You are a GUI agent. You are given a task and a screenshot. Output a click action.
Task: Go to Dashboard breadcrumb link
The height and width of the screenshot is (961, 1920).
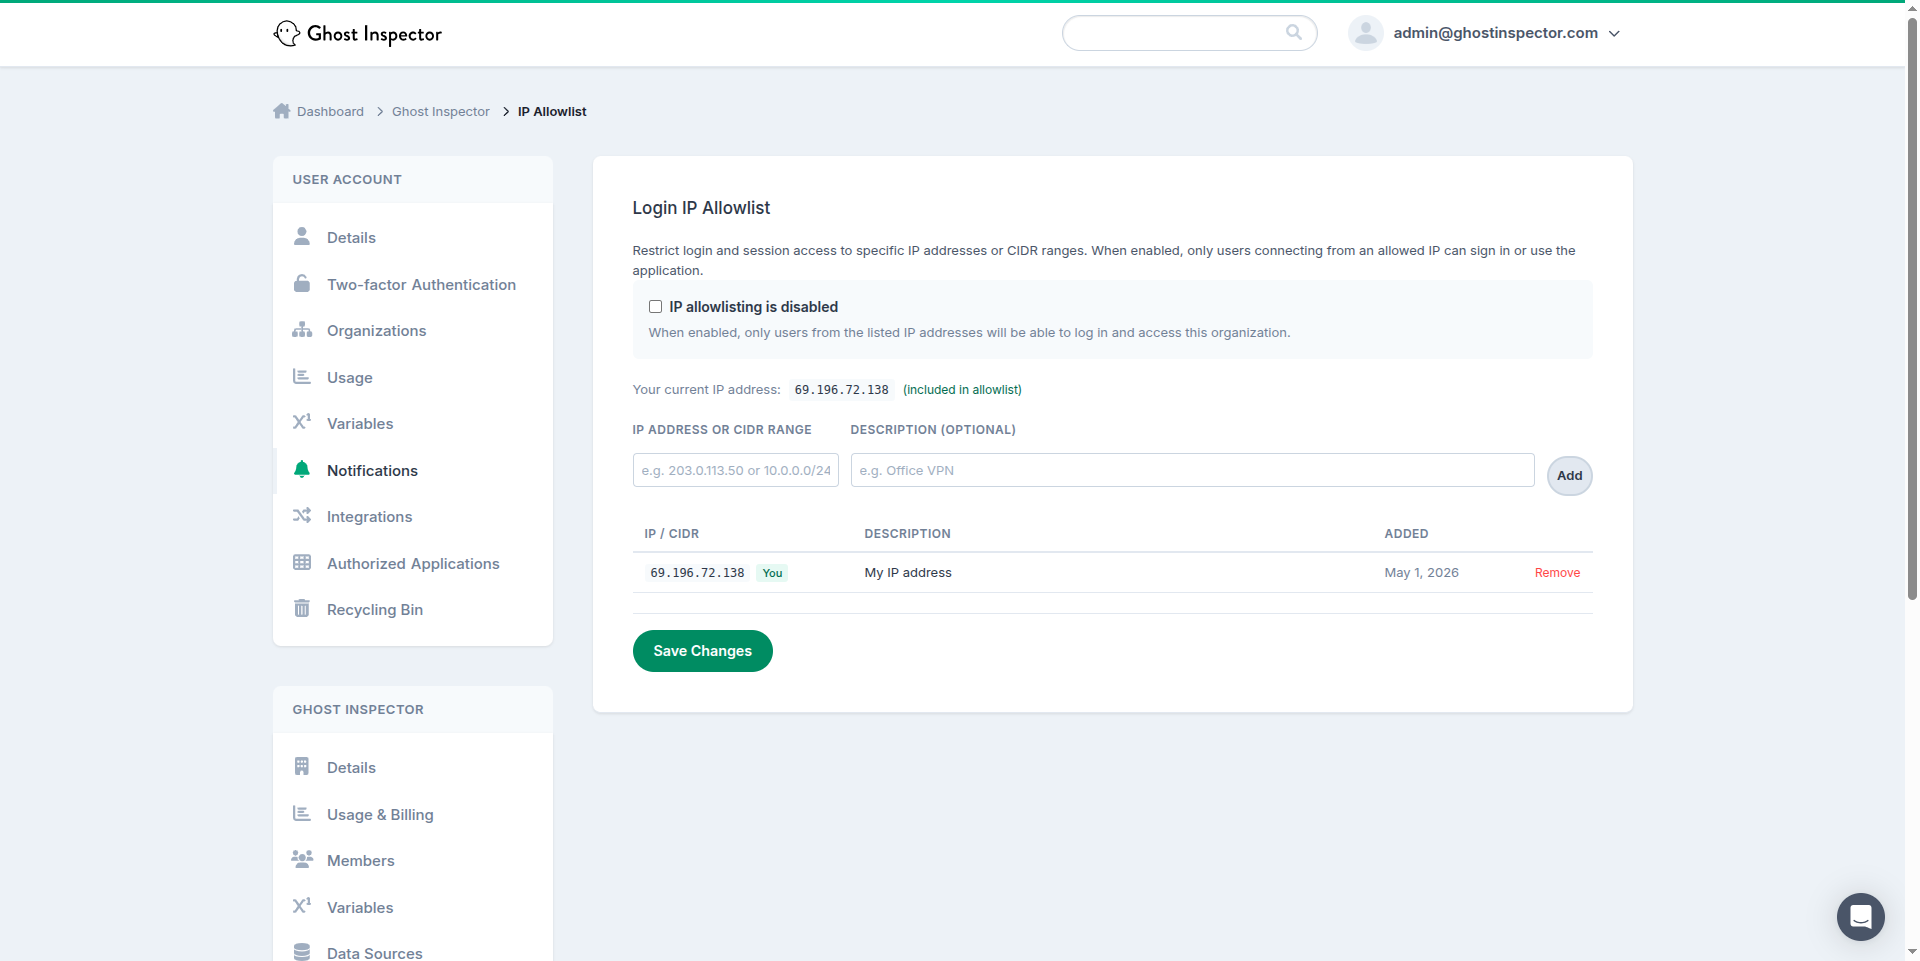330,112
